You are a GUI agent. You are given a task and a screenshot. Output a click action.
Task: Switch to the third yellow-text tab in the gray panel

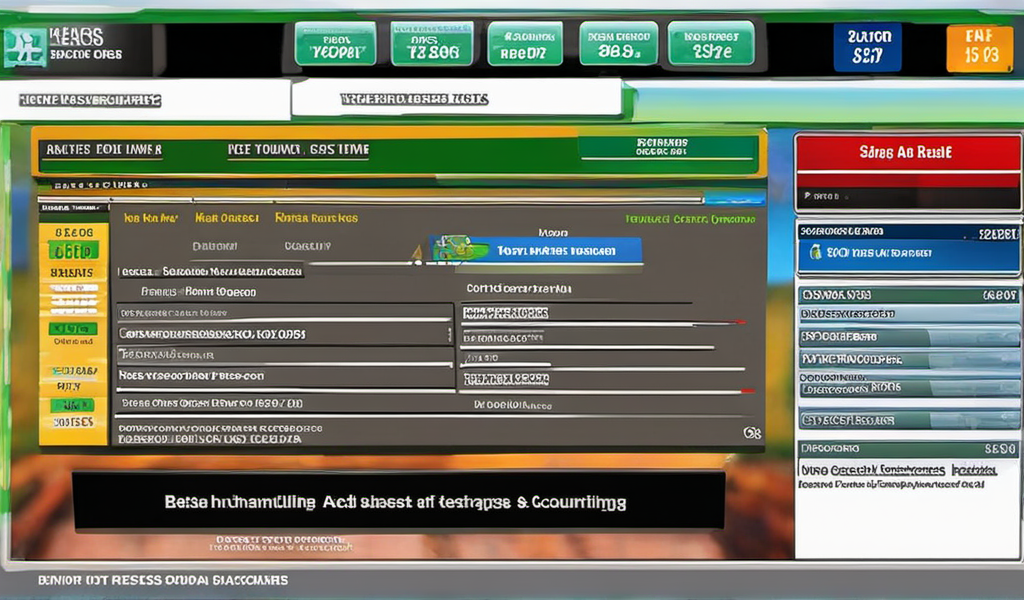pos(316,217)
